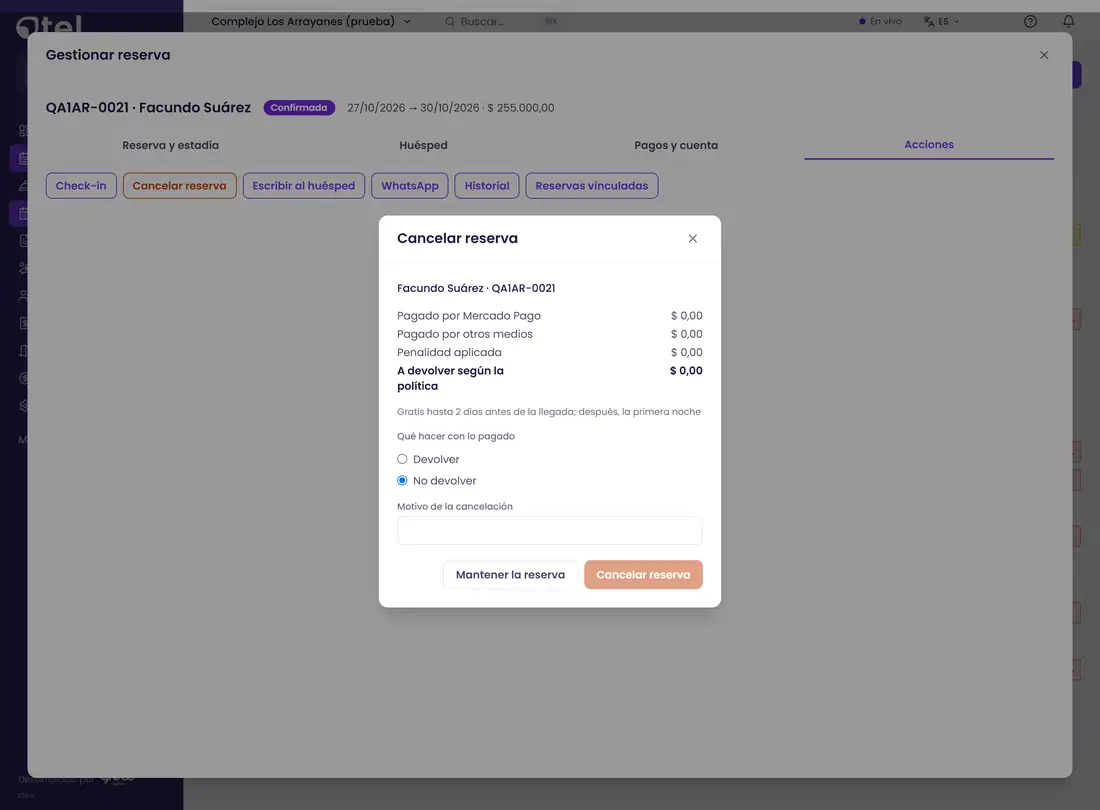Screen dimensions: 1100x810
Task: Click the help question mark icon
Action: (x=1030, y=21)
